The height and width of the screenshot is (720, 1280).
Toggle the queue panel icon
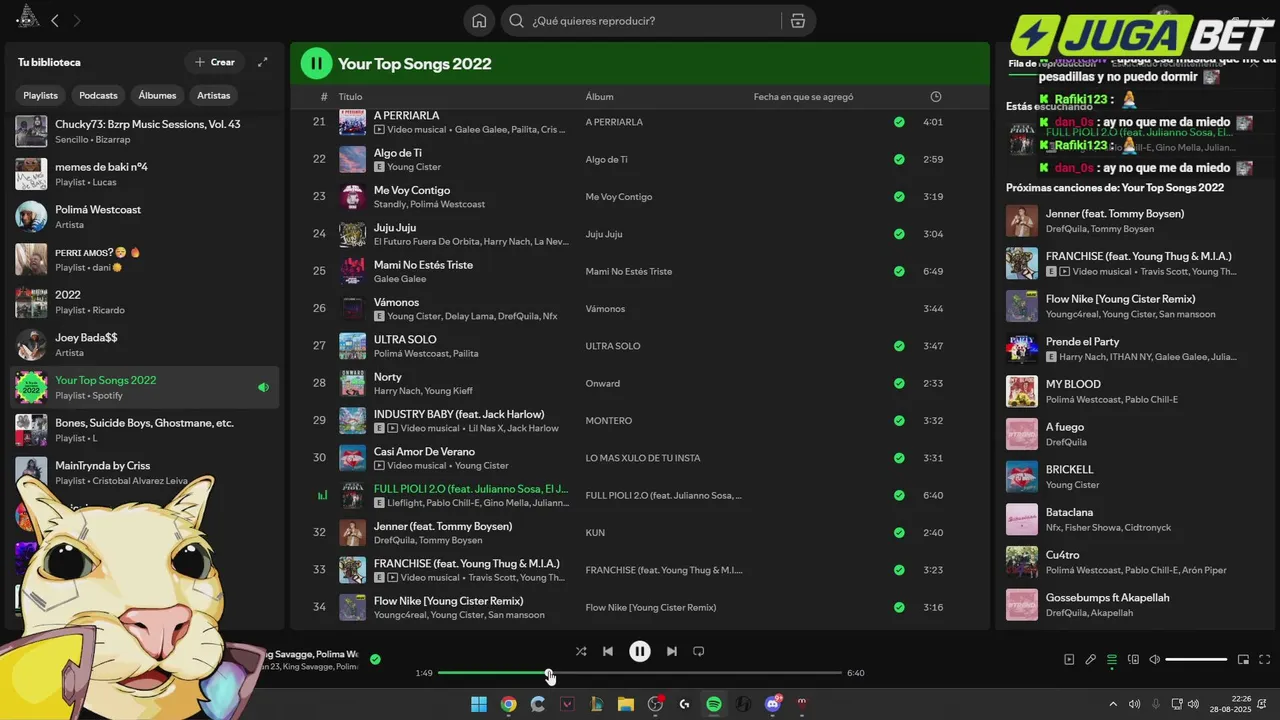point(1112,659)
